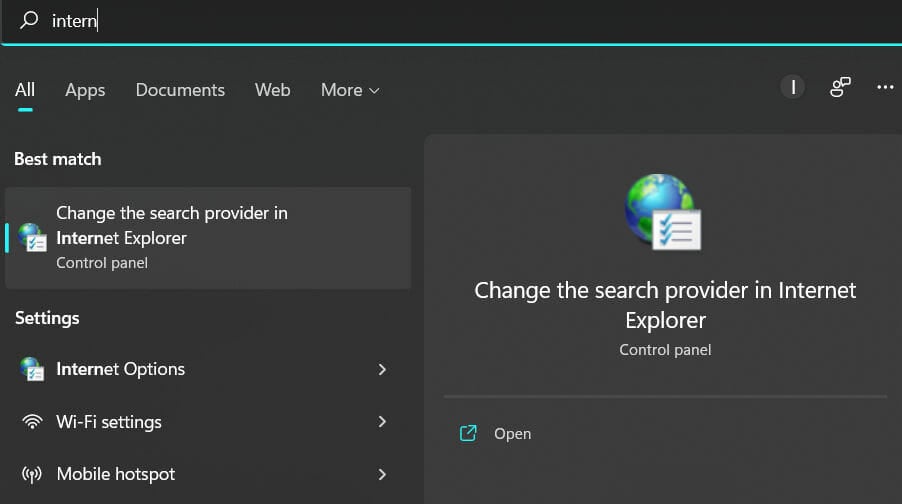Expand Internet Options chevron
This screenshot has height=504, width=902.
pyautogui.click(x=382, y=369)
